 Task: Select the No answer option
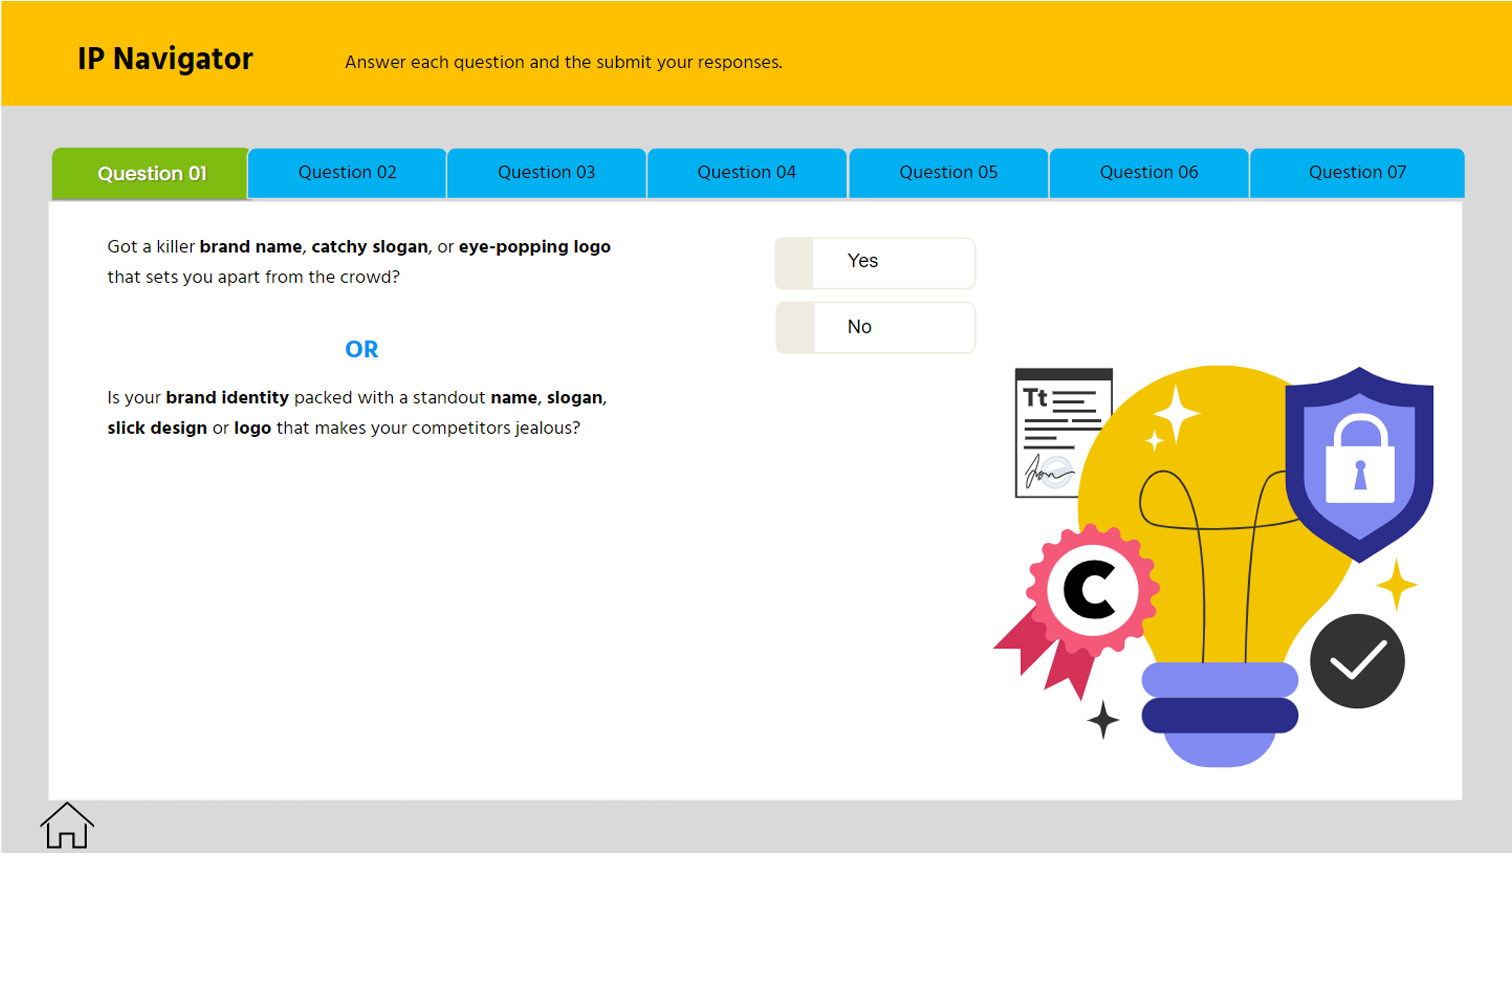click(x=875, y=328)
